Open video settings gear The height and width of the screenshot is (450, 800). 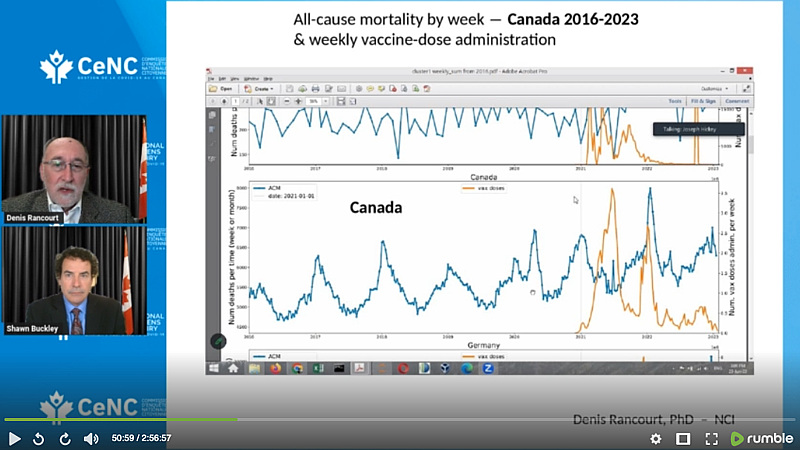(656, 438)
